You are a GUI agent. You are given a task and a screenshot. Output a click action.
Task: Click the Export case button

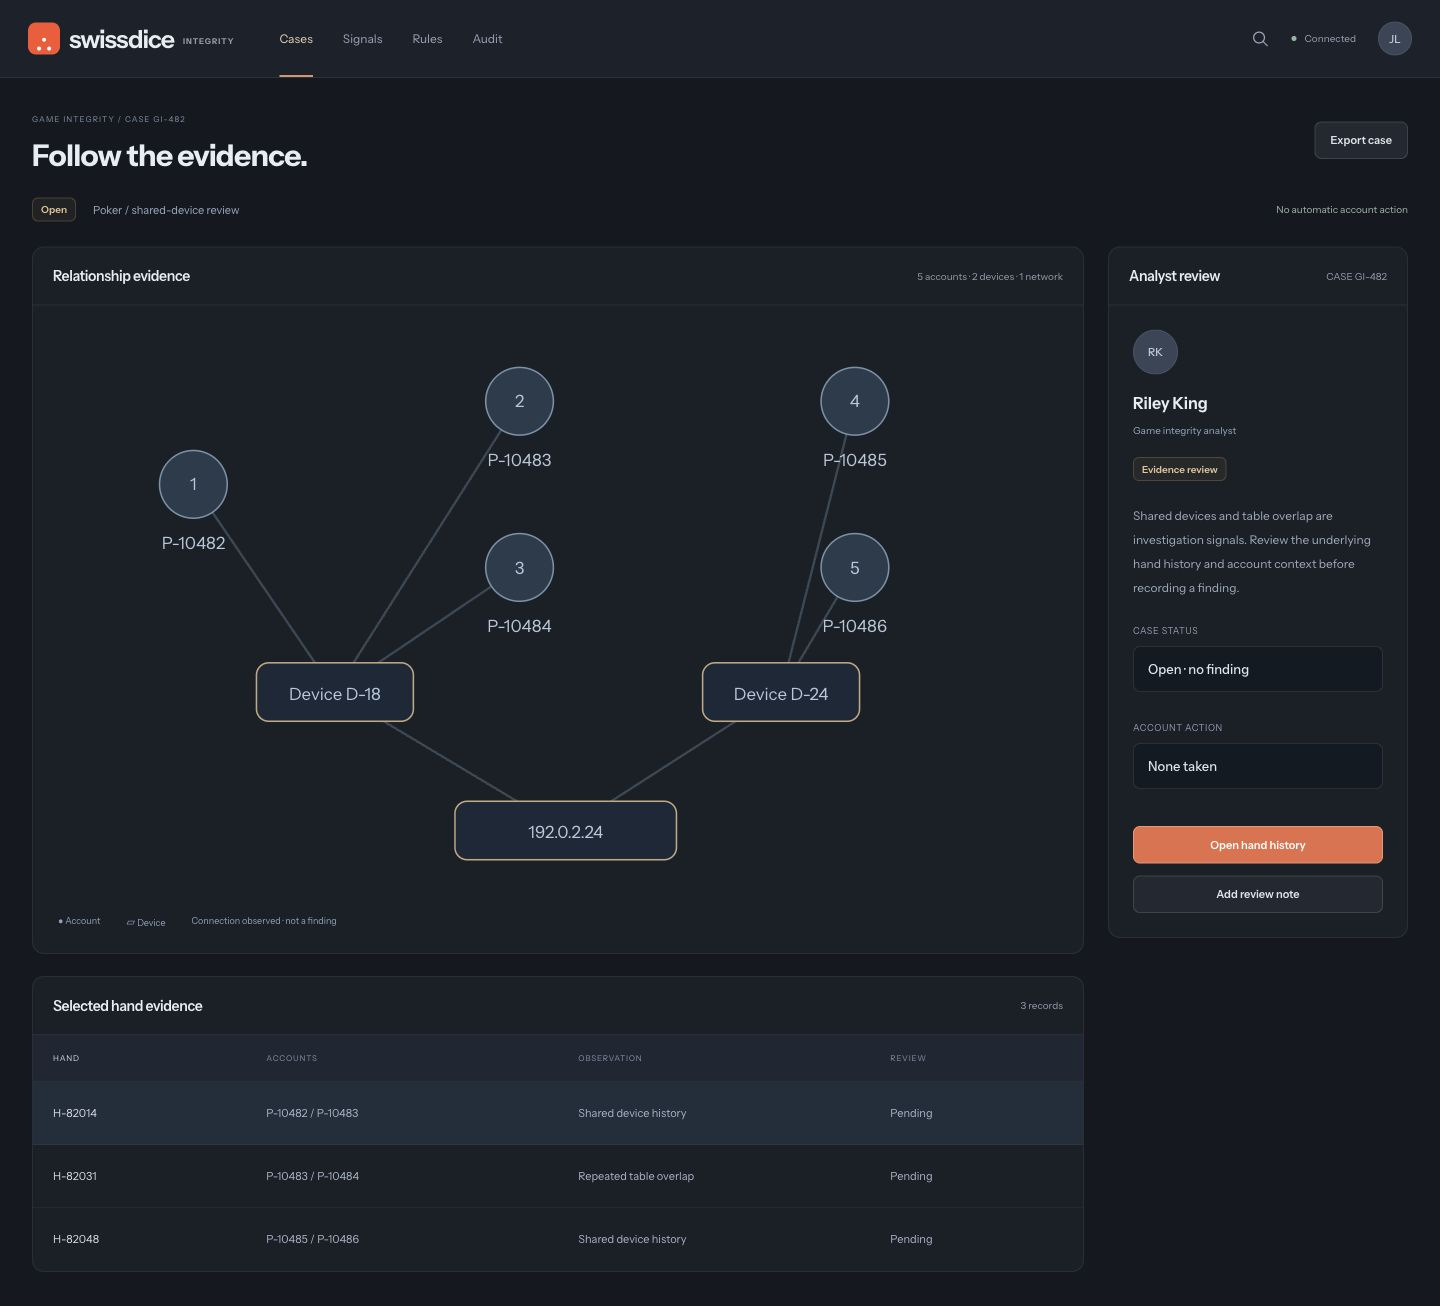point(1360,140)
